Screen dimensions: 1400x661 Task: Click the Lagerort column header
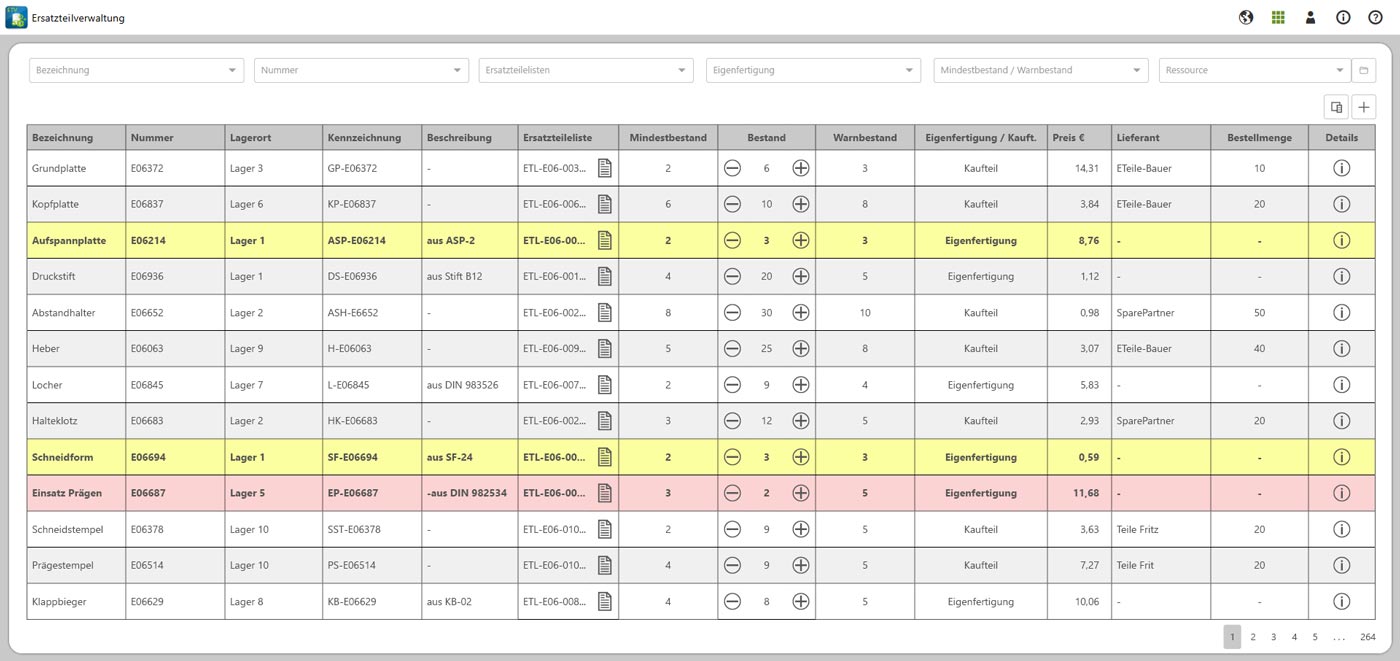tap(250, 138)
